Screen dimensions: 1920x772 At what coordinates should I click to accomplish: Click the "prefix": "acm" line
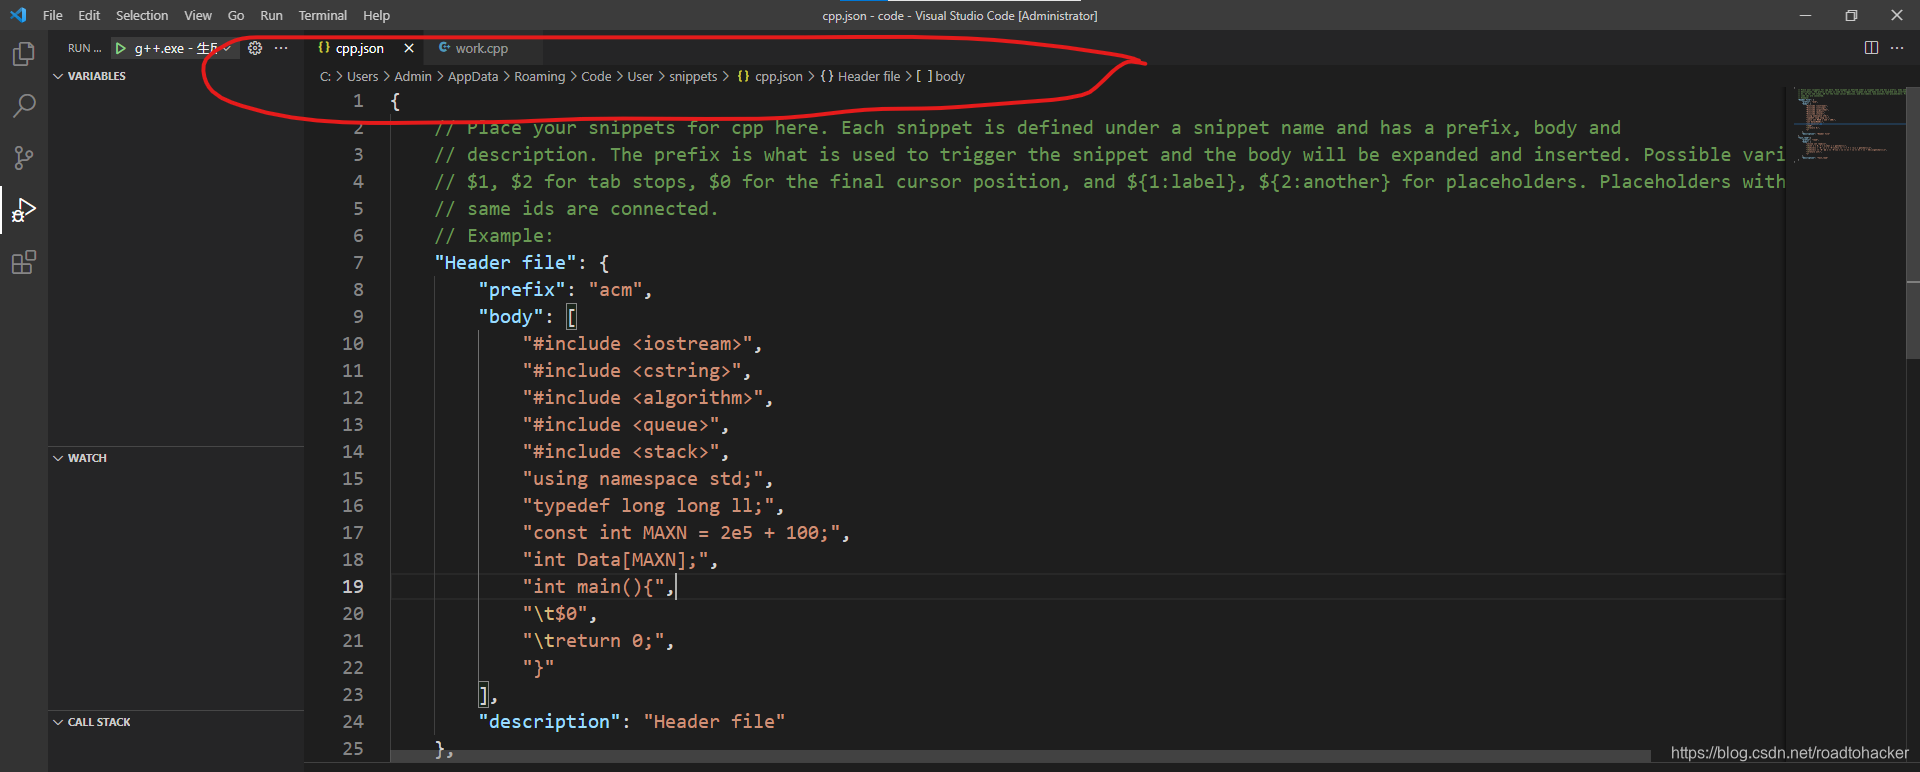pyautogui.click(x=565, y=290)
